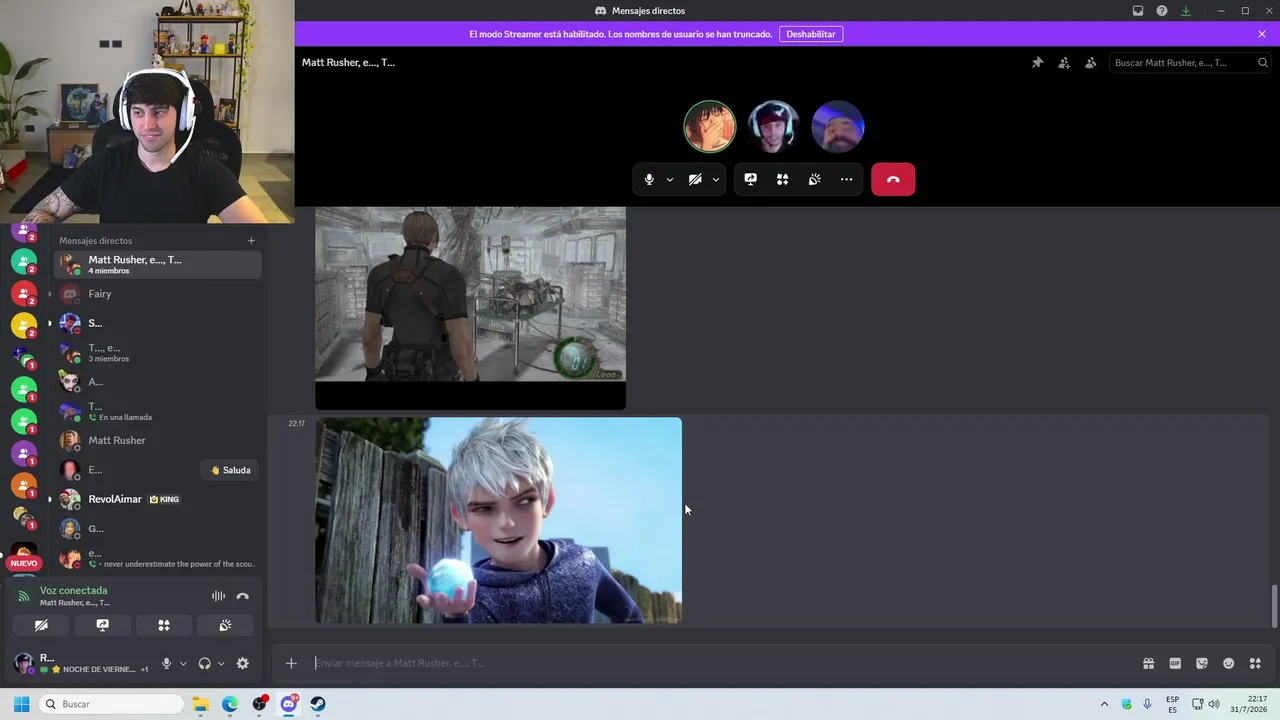This screenshot has height=720, width=1280.
Task: Click the Saluda wave button
Action: [231, 470]
